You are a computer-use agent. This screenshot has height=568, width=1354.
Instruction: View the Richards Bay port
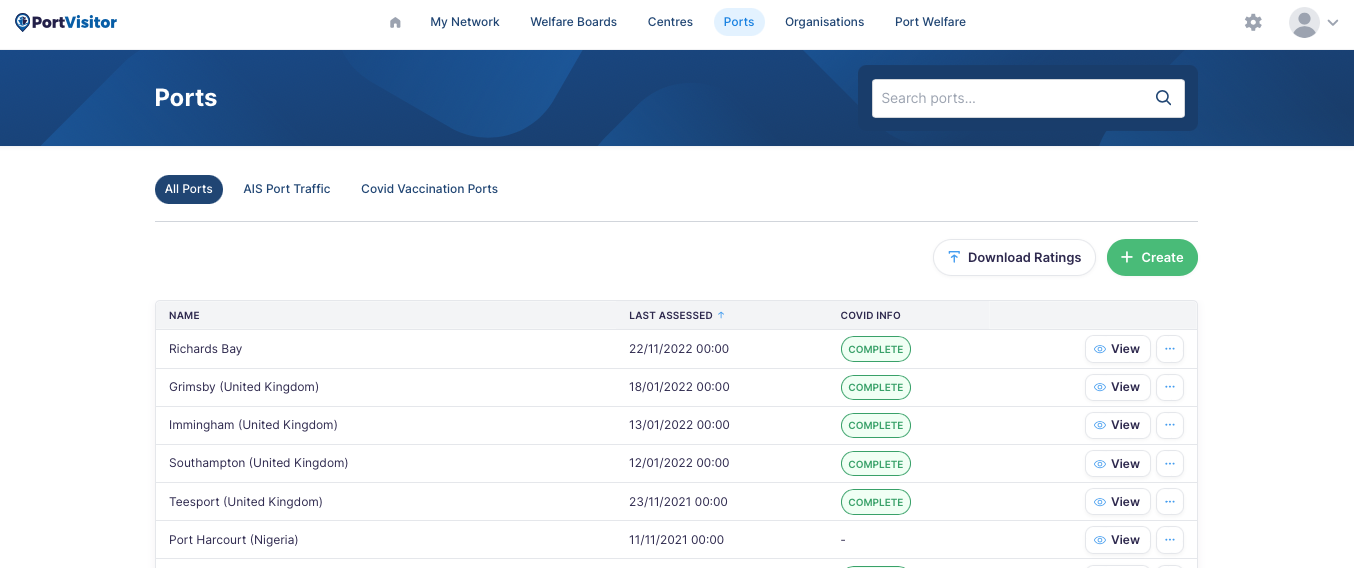tap(1118, 349)
